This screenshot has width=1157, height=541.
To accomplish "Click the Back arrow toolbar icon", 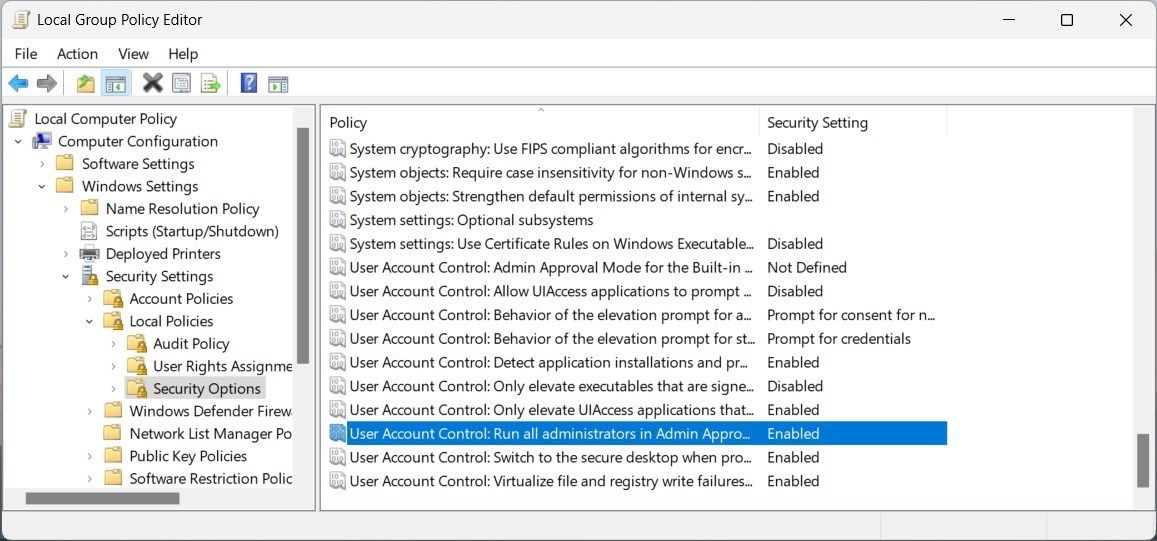I will [x=18, y=83].
